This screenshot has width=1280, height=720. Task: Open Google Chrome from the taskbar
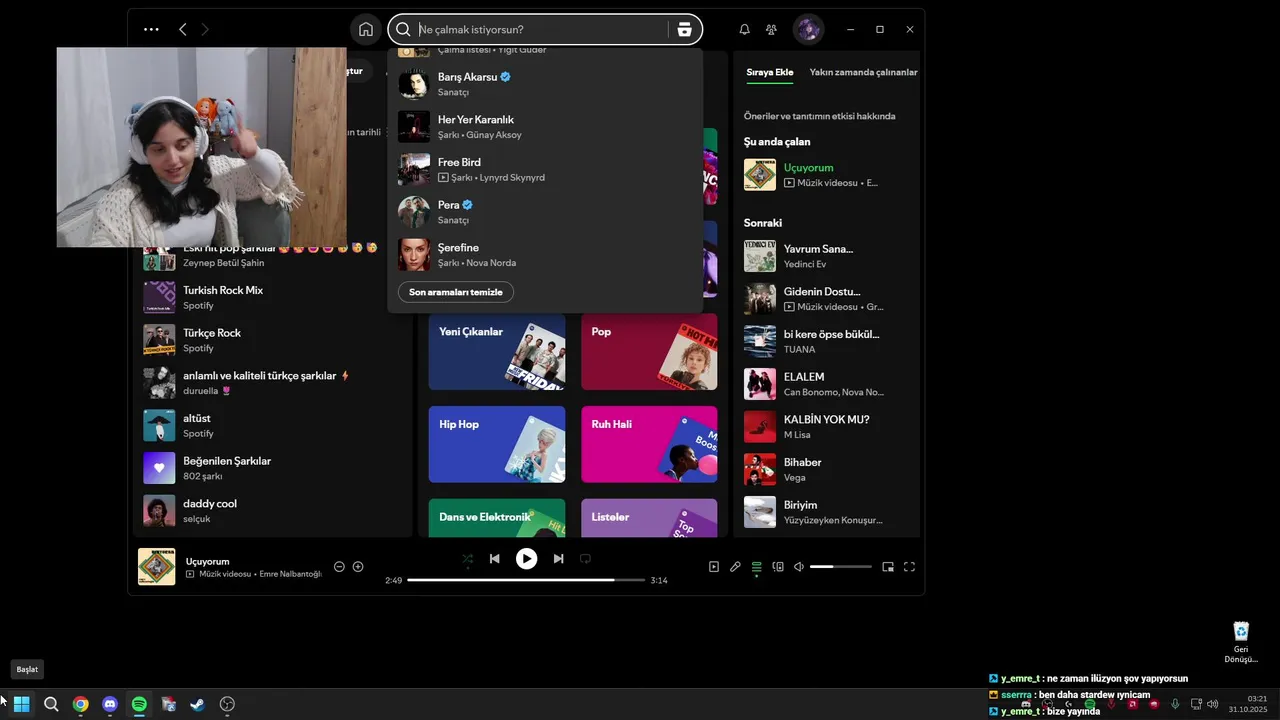click(80, 704)
